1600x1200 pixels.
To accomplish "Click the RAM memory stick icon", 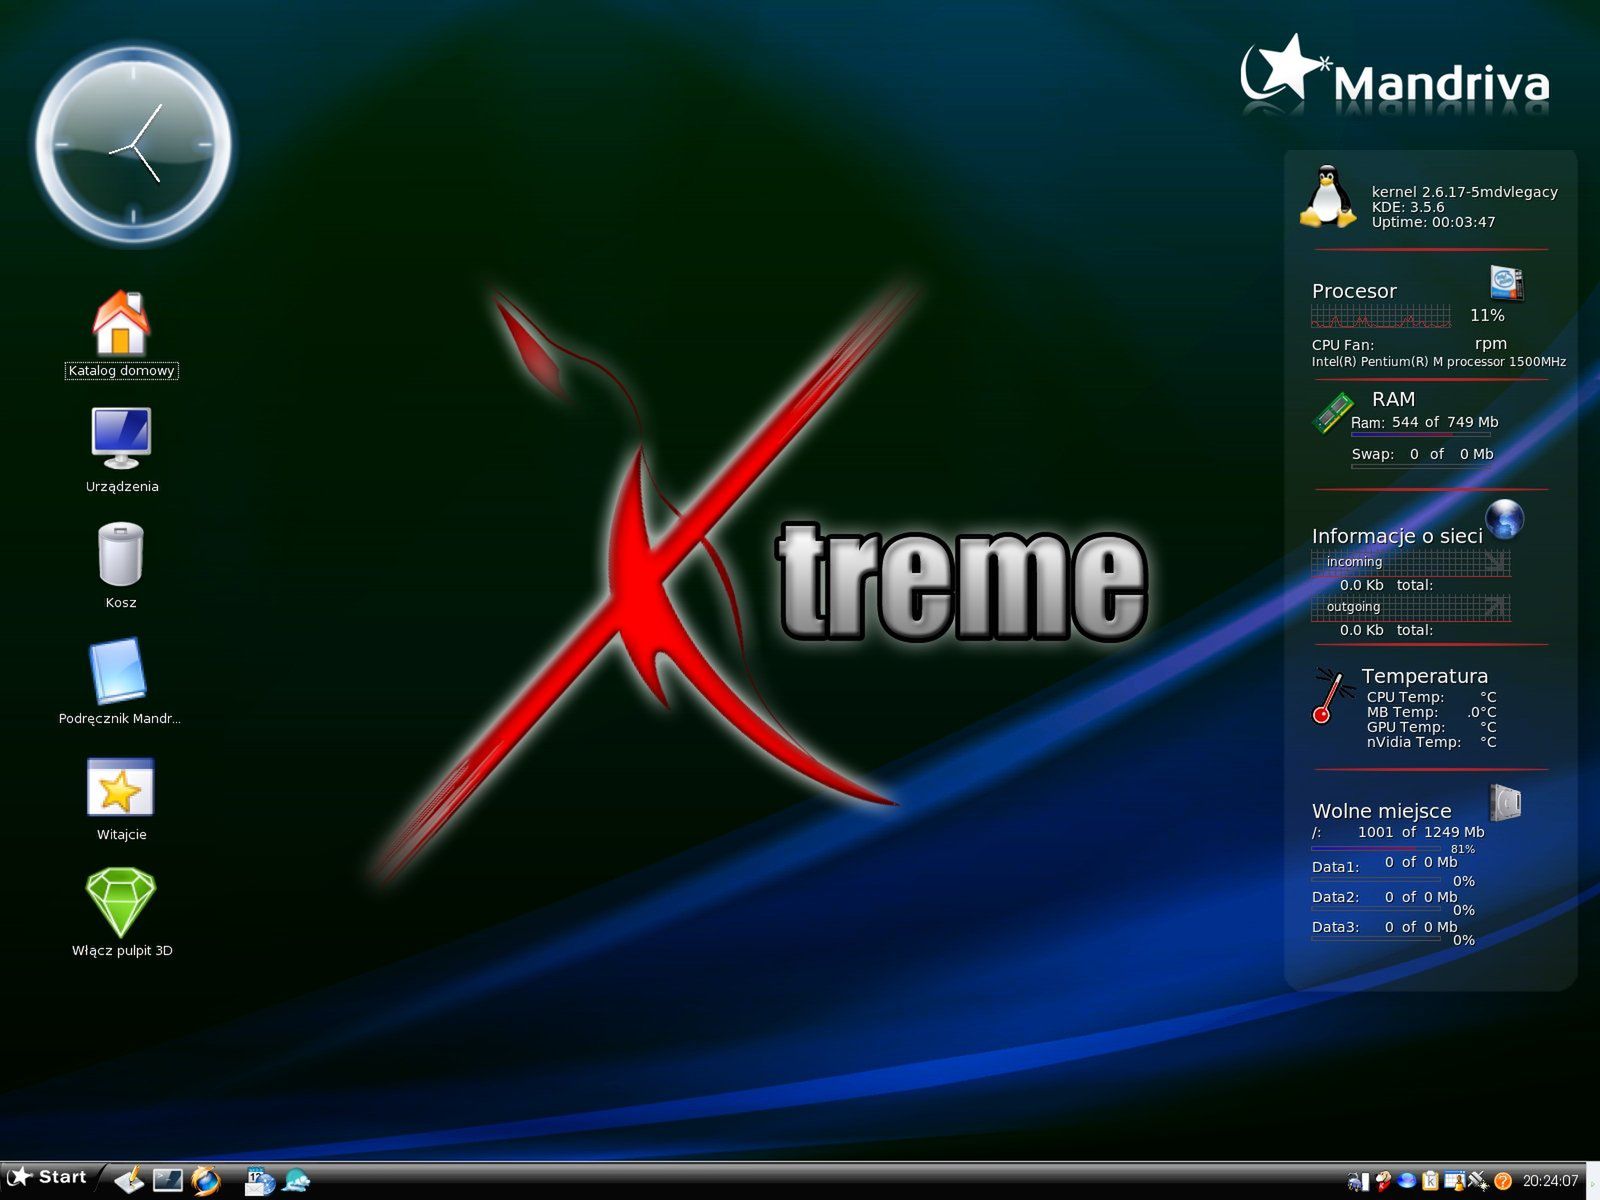I will tap(1332, 412).
